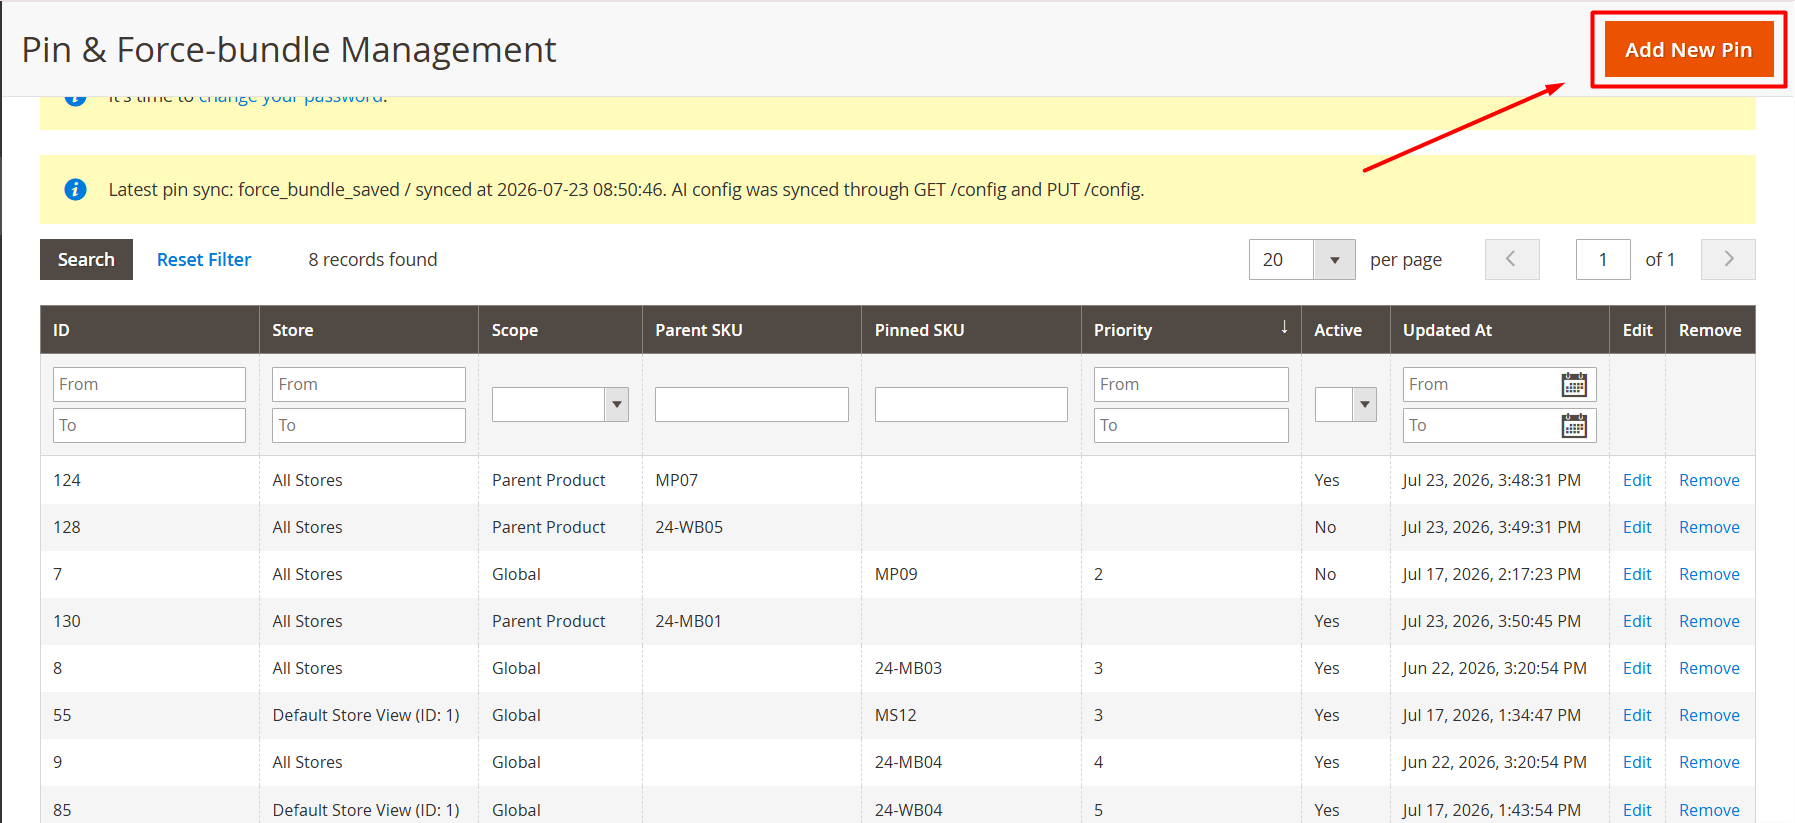Click the 'Default Store View (ID: 1)' cell in row 55
Viewport: 1795px width, 823px height.
(x=369, y=716)
